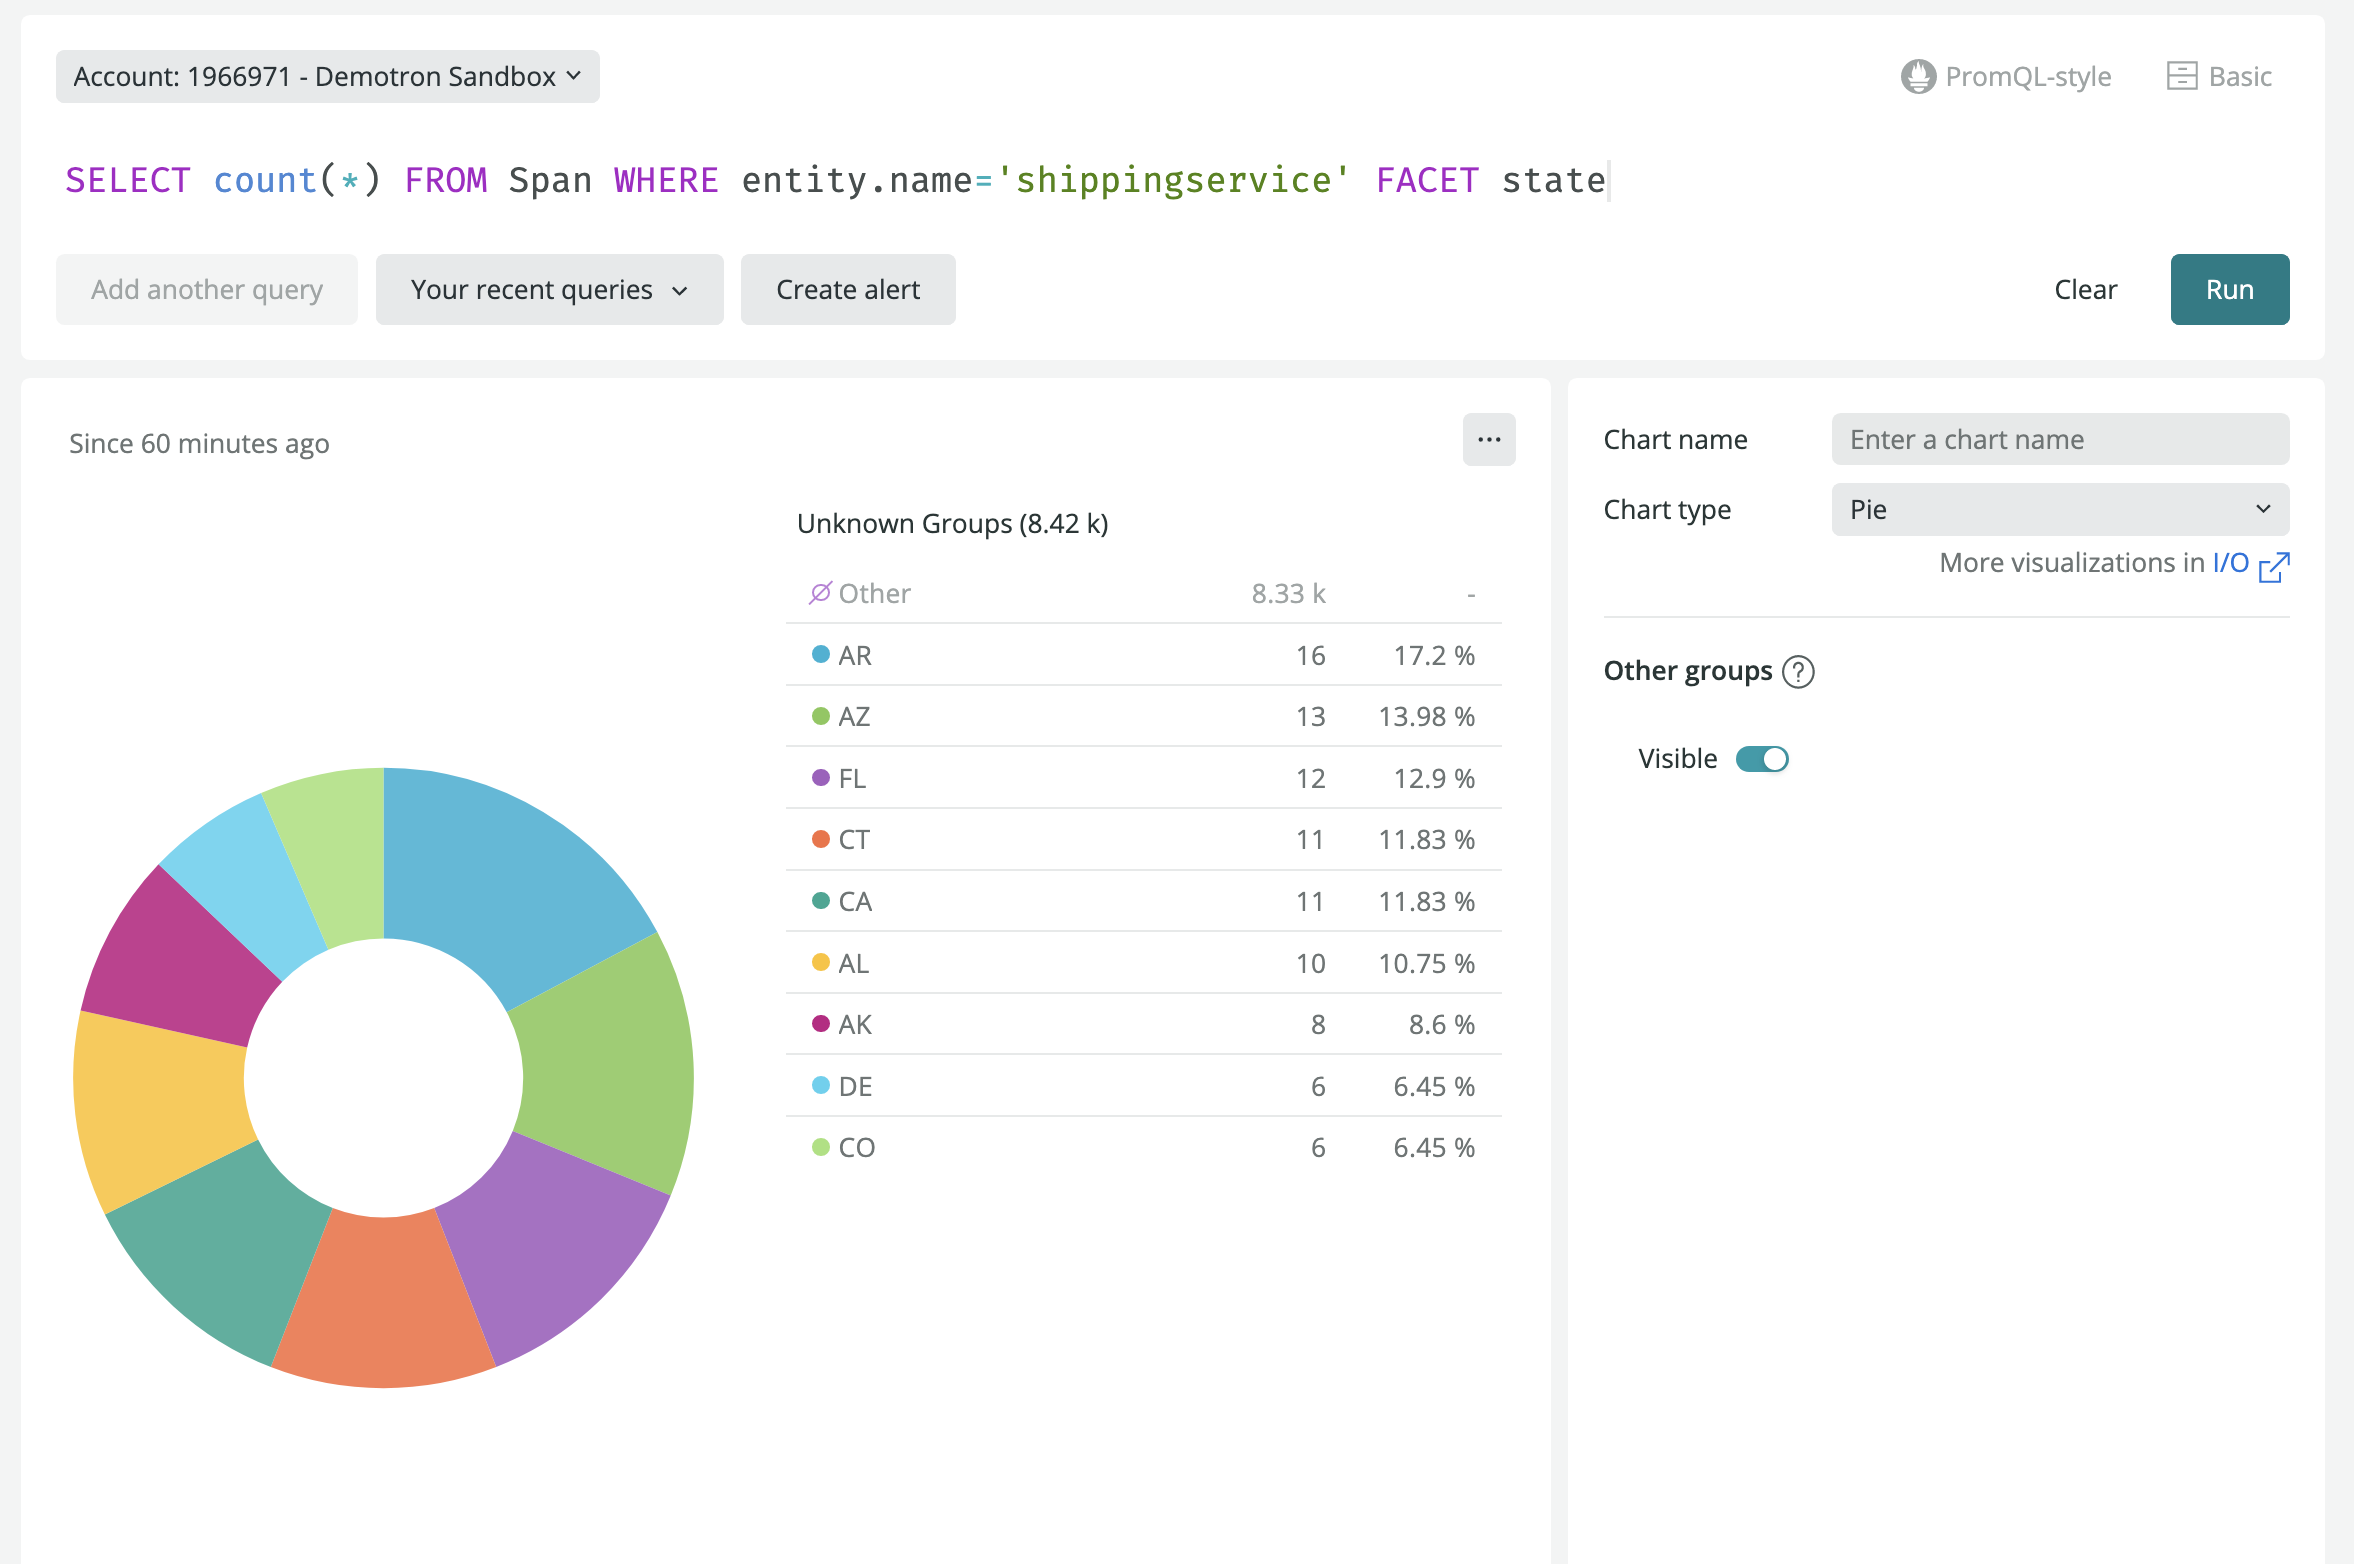Screen dimensions: 2354x1564
Task: Open the Account selector dropdown
Action: pos(327,76)
